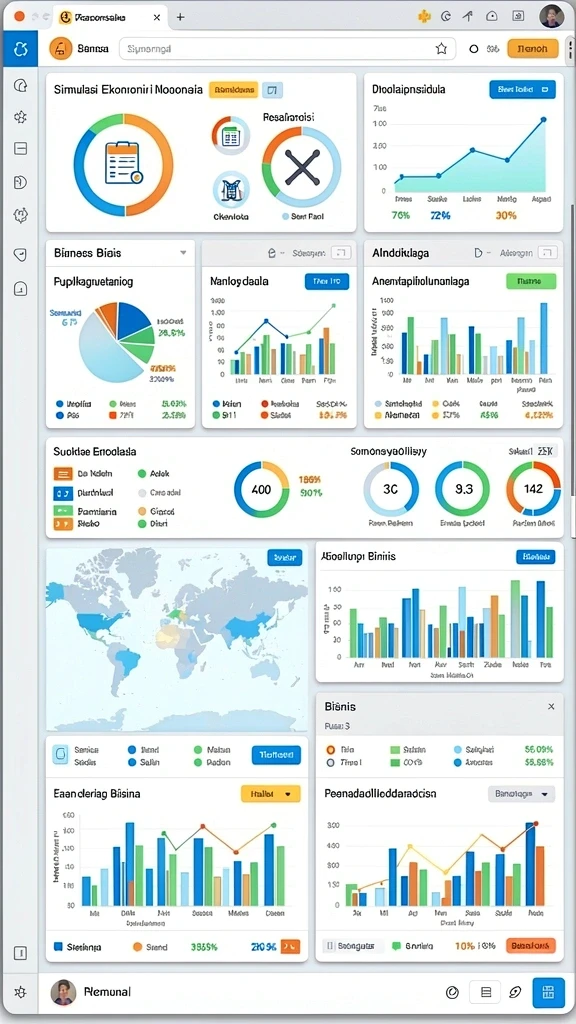Click the list view icon in bottom bar

[486, 992]
